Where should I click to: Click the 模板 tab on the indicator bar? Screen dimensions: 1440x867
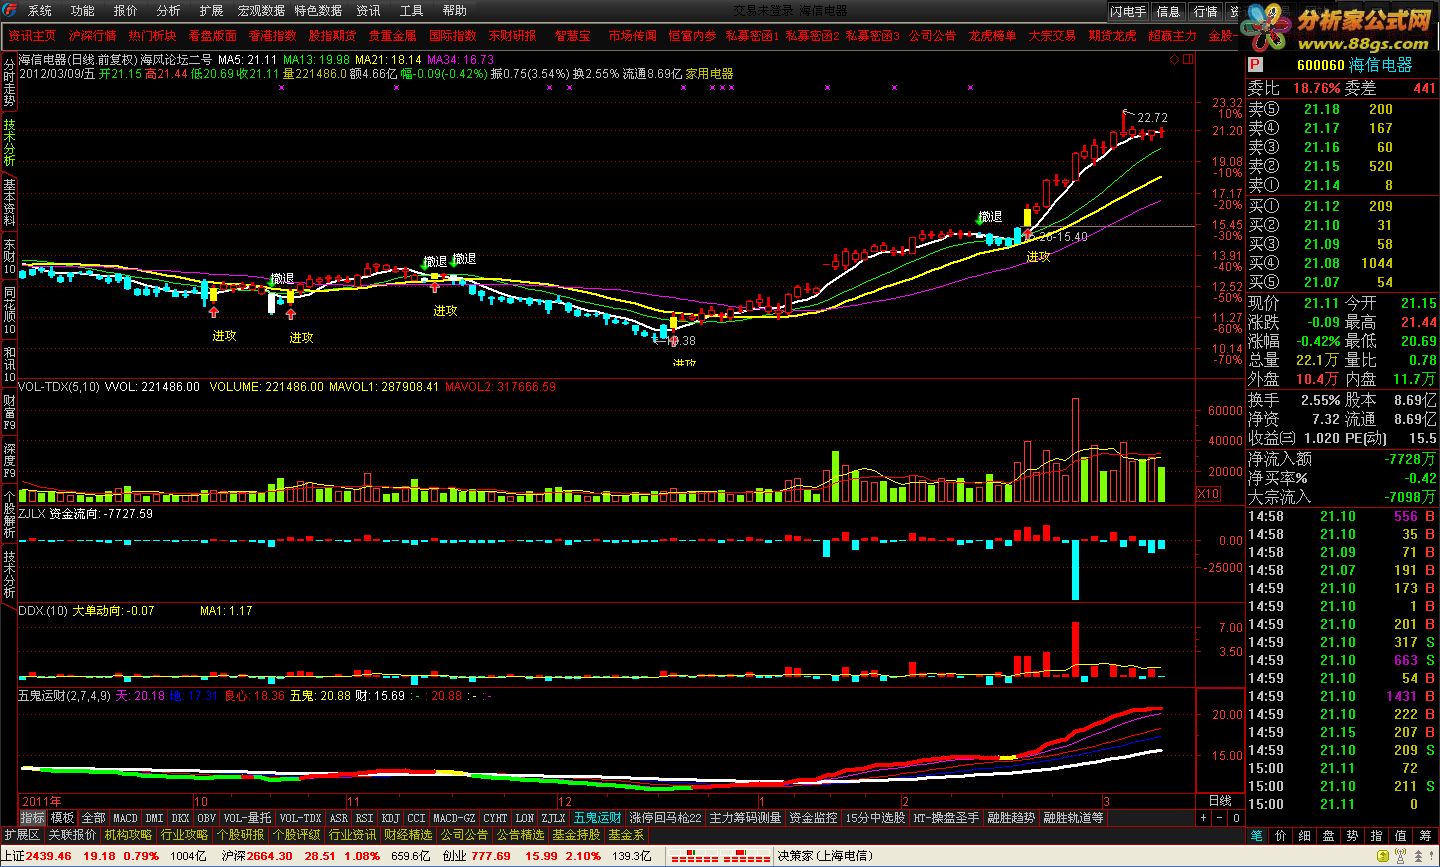click(x=62, y=818)
